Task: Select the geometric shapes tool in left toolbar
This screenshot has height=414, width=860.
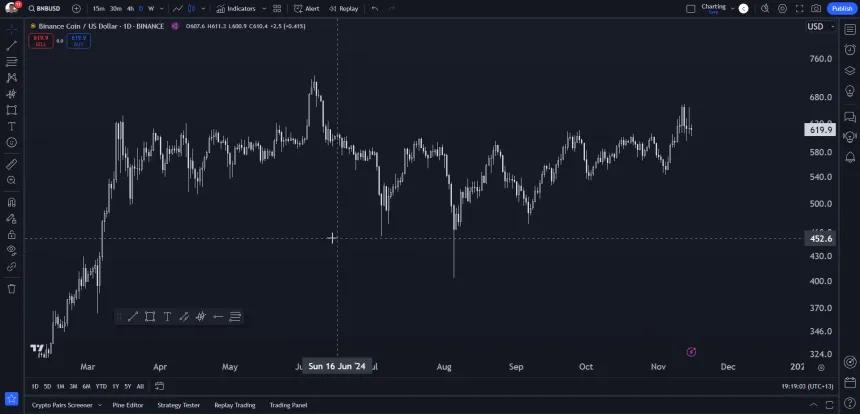Action: (12, 110)
